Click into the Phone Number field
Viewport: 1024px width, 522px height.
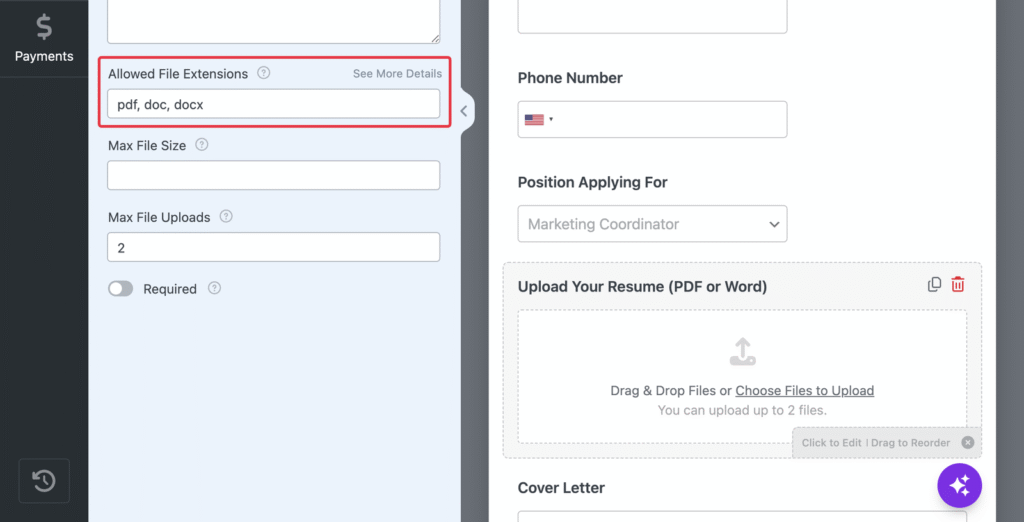(652, 120)
